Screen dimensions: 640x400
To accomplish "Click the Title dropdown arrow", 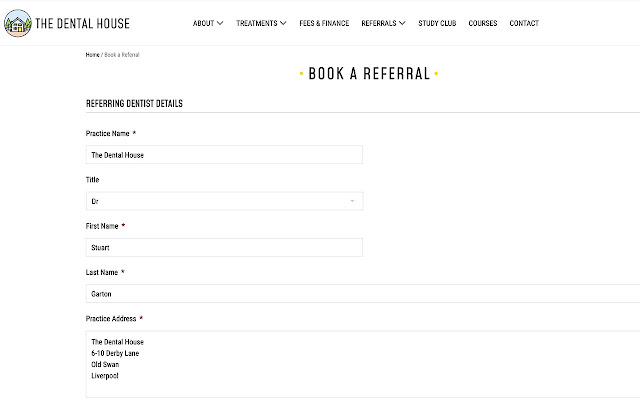I will pyautogui.click(x=352, y=201).
